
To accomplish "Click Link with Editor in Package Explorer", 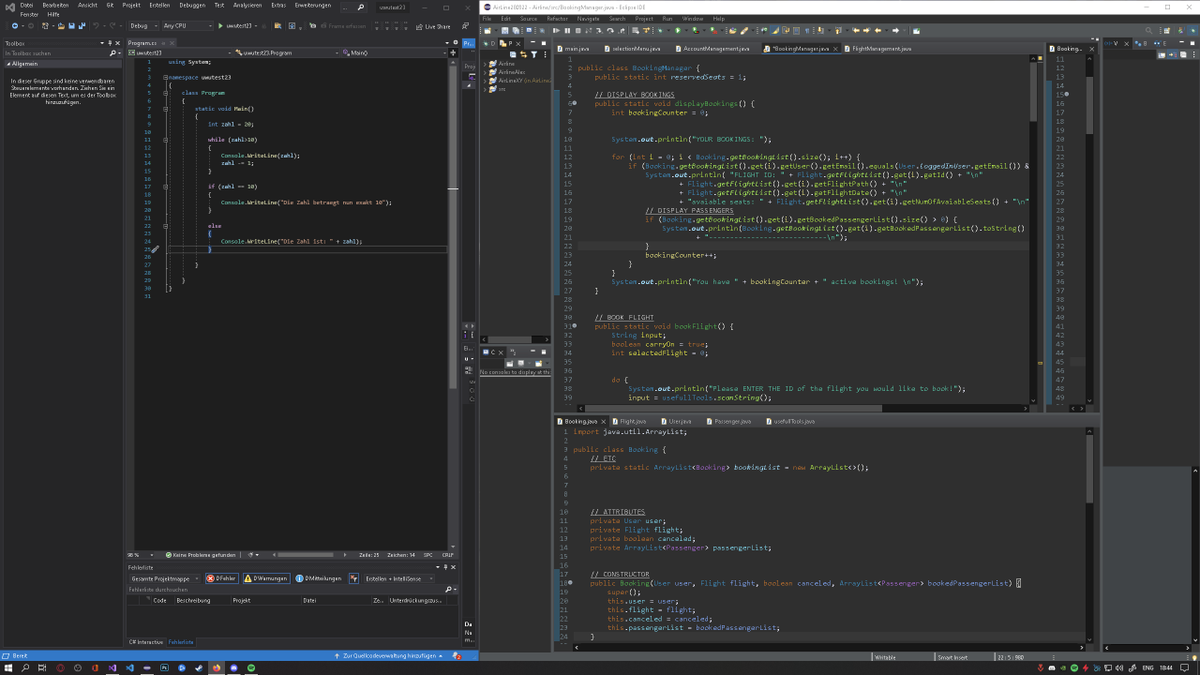I will tap(523, 54).
